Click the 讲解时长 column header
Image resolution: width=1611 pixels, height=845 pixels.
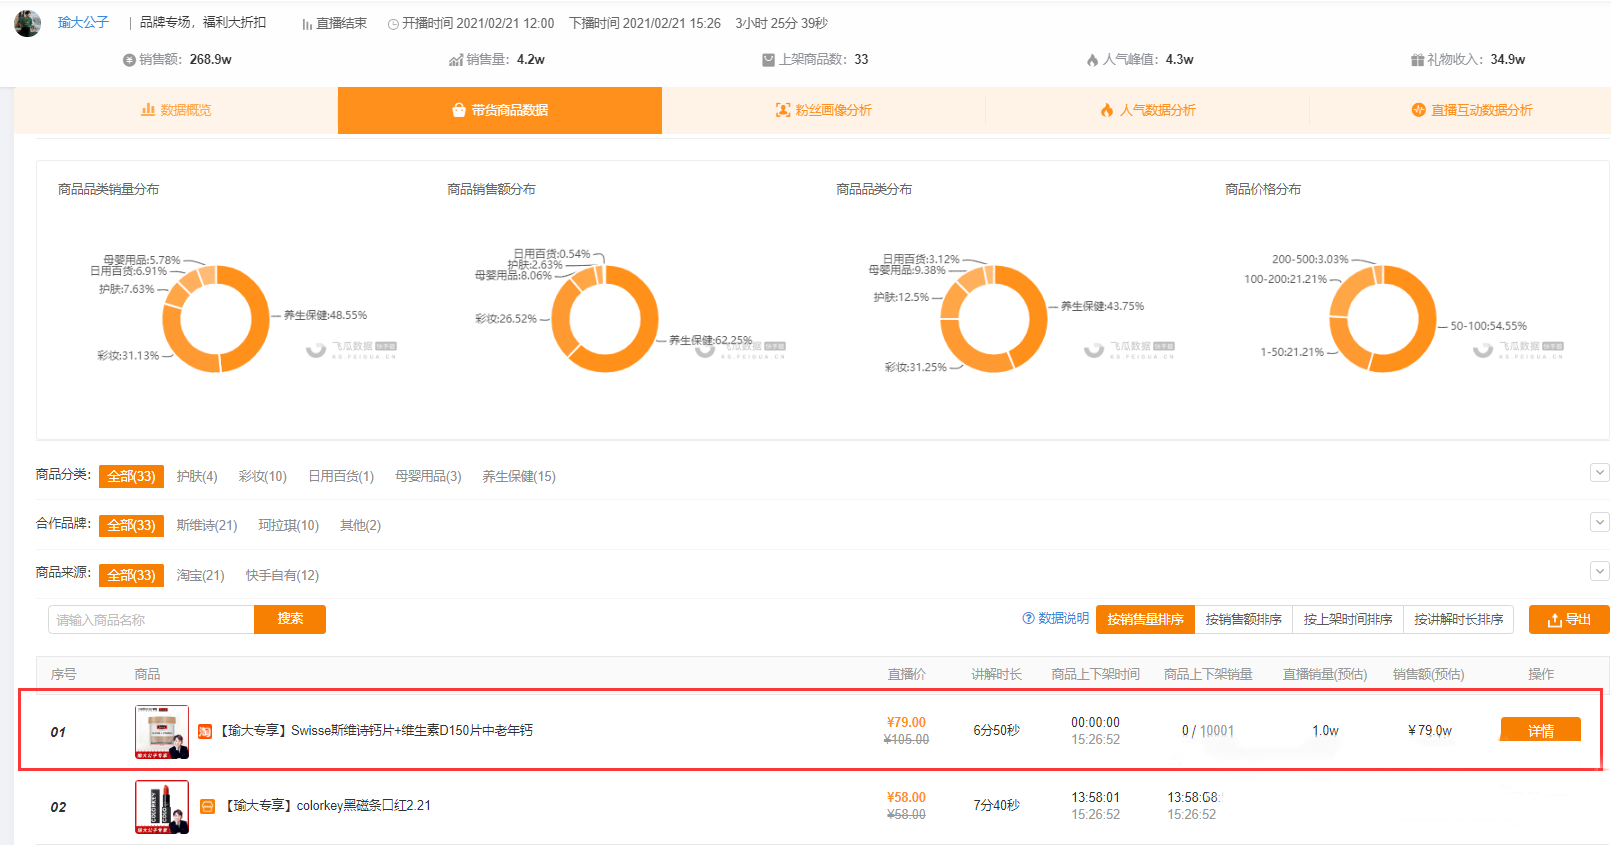tap(996, 674)
